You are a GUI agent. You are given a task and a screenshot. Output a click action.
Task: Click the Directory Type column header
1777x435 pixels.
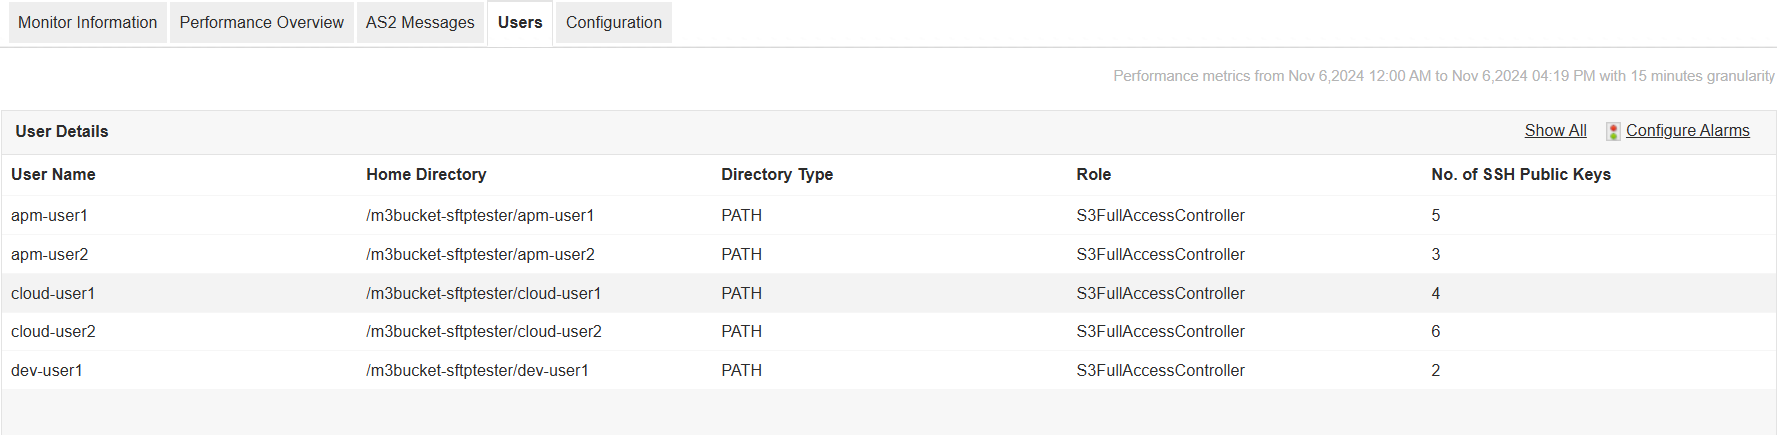(777, 174)
